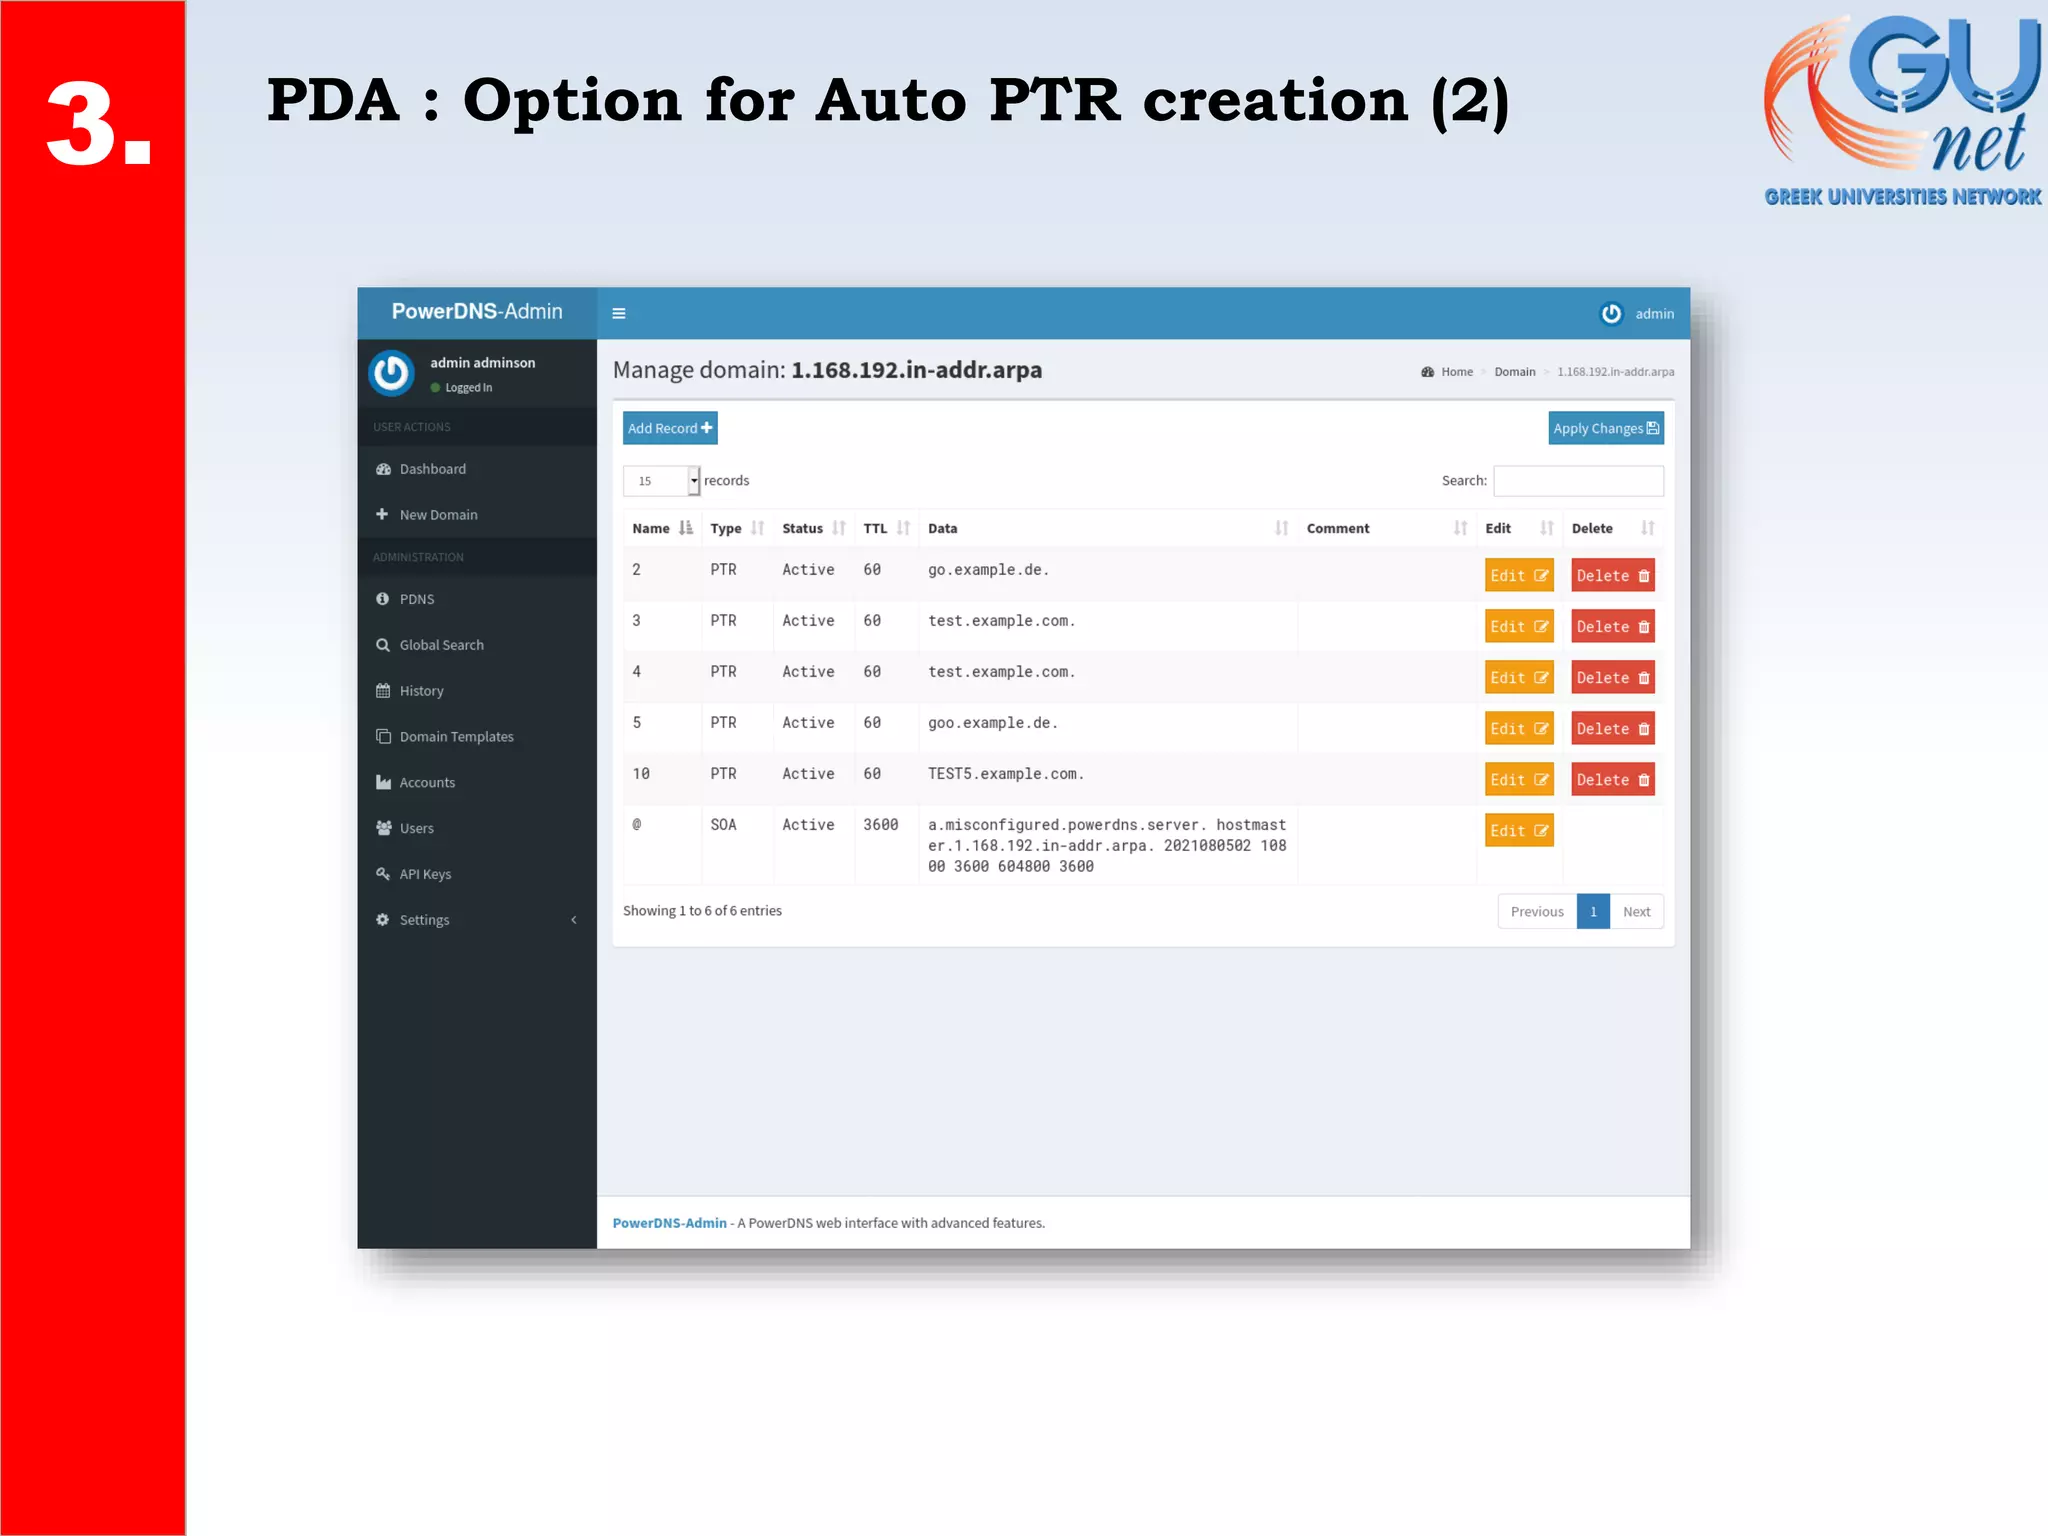This screenshot has width=2048, height=1536.
Task: Delete the TEST5.example.com. record
Action: point(1613,780)
